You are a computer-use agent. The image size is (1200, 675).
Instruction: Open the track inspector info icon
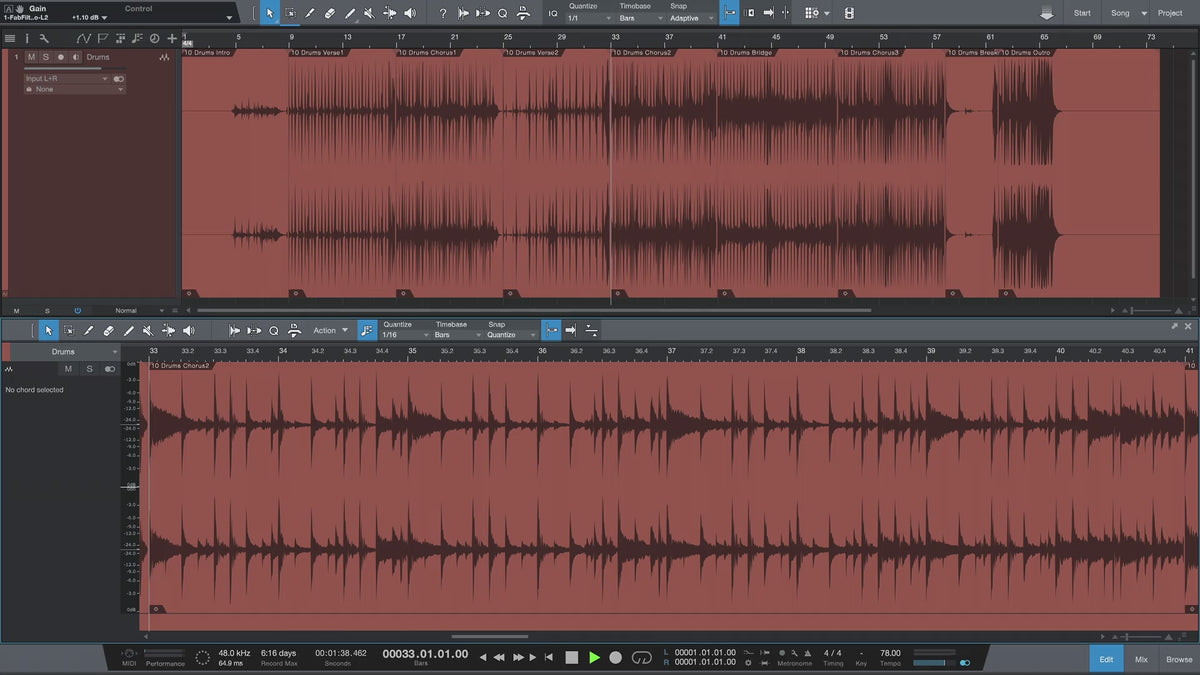point(27,38)
